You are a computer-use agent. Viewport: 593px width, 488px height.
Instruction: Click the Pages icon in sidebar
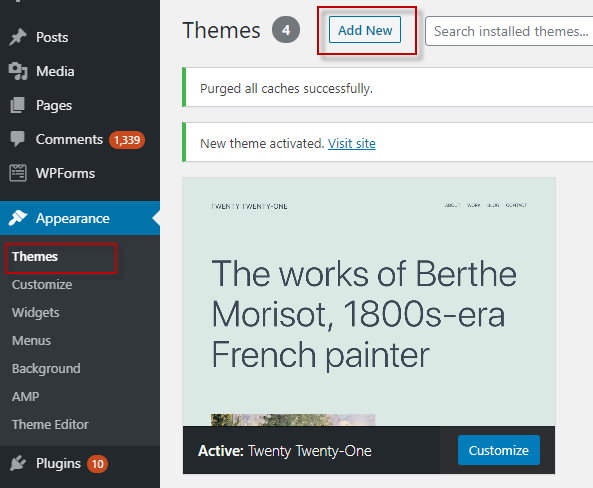tap(18, 105)
